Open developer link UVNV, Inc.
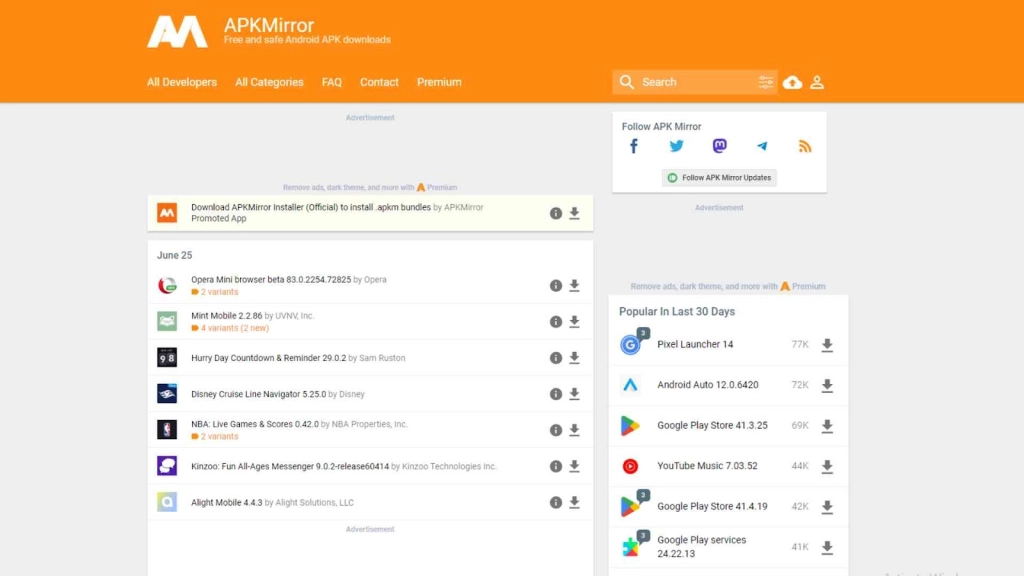The image size is (1024, 576). tap(295, 316)
